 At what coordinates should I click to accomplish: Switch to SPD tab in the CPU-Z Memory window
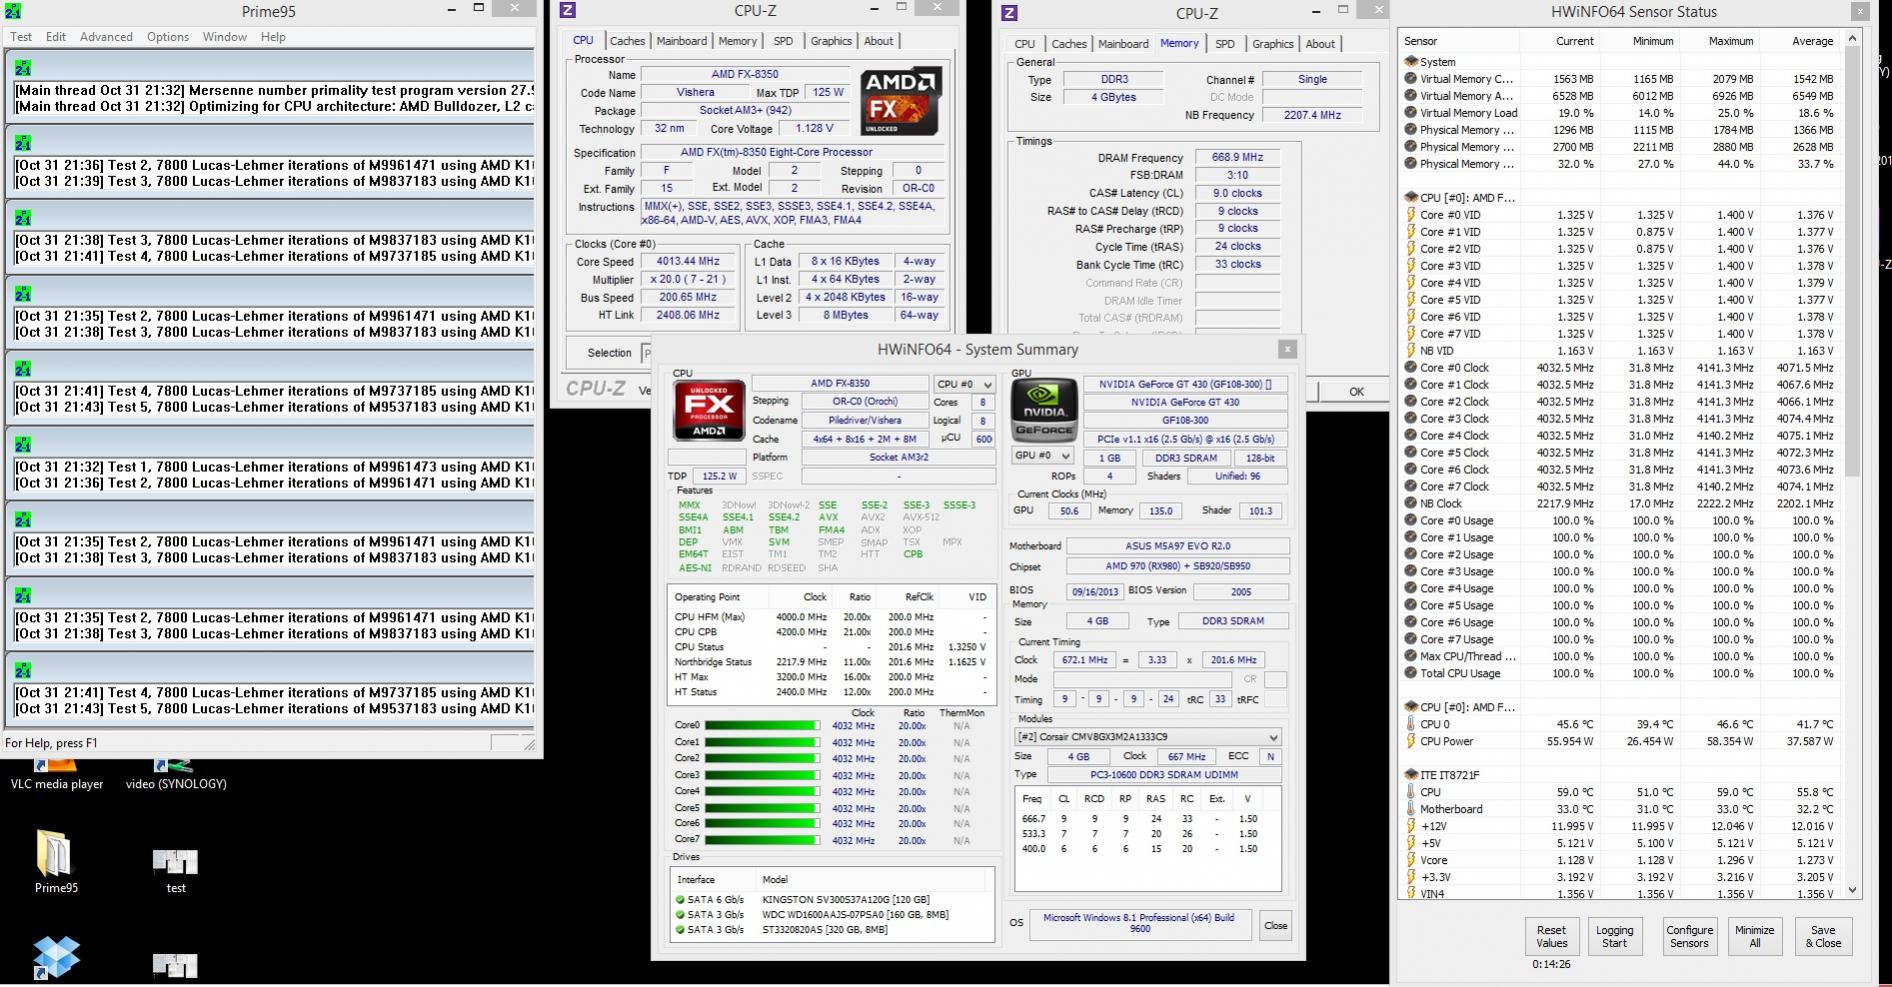[x=1225, y=44]
